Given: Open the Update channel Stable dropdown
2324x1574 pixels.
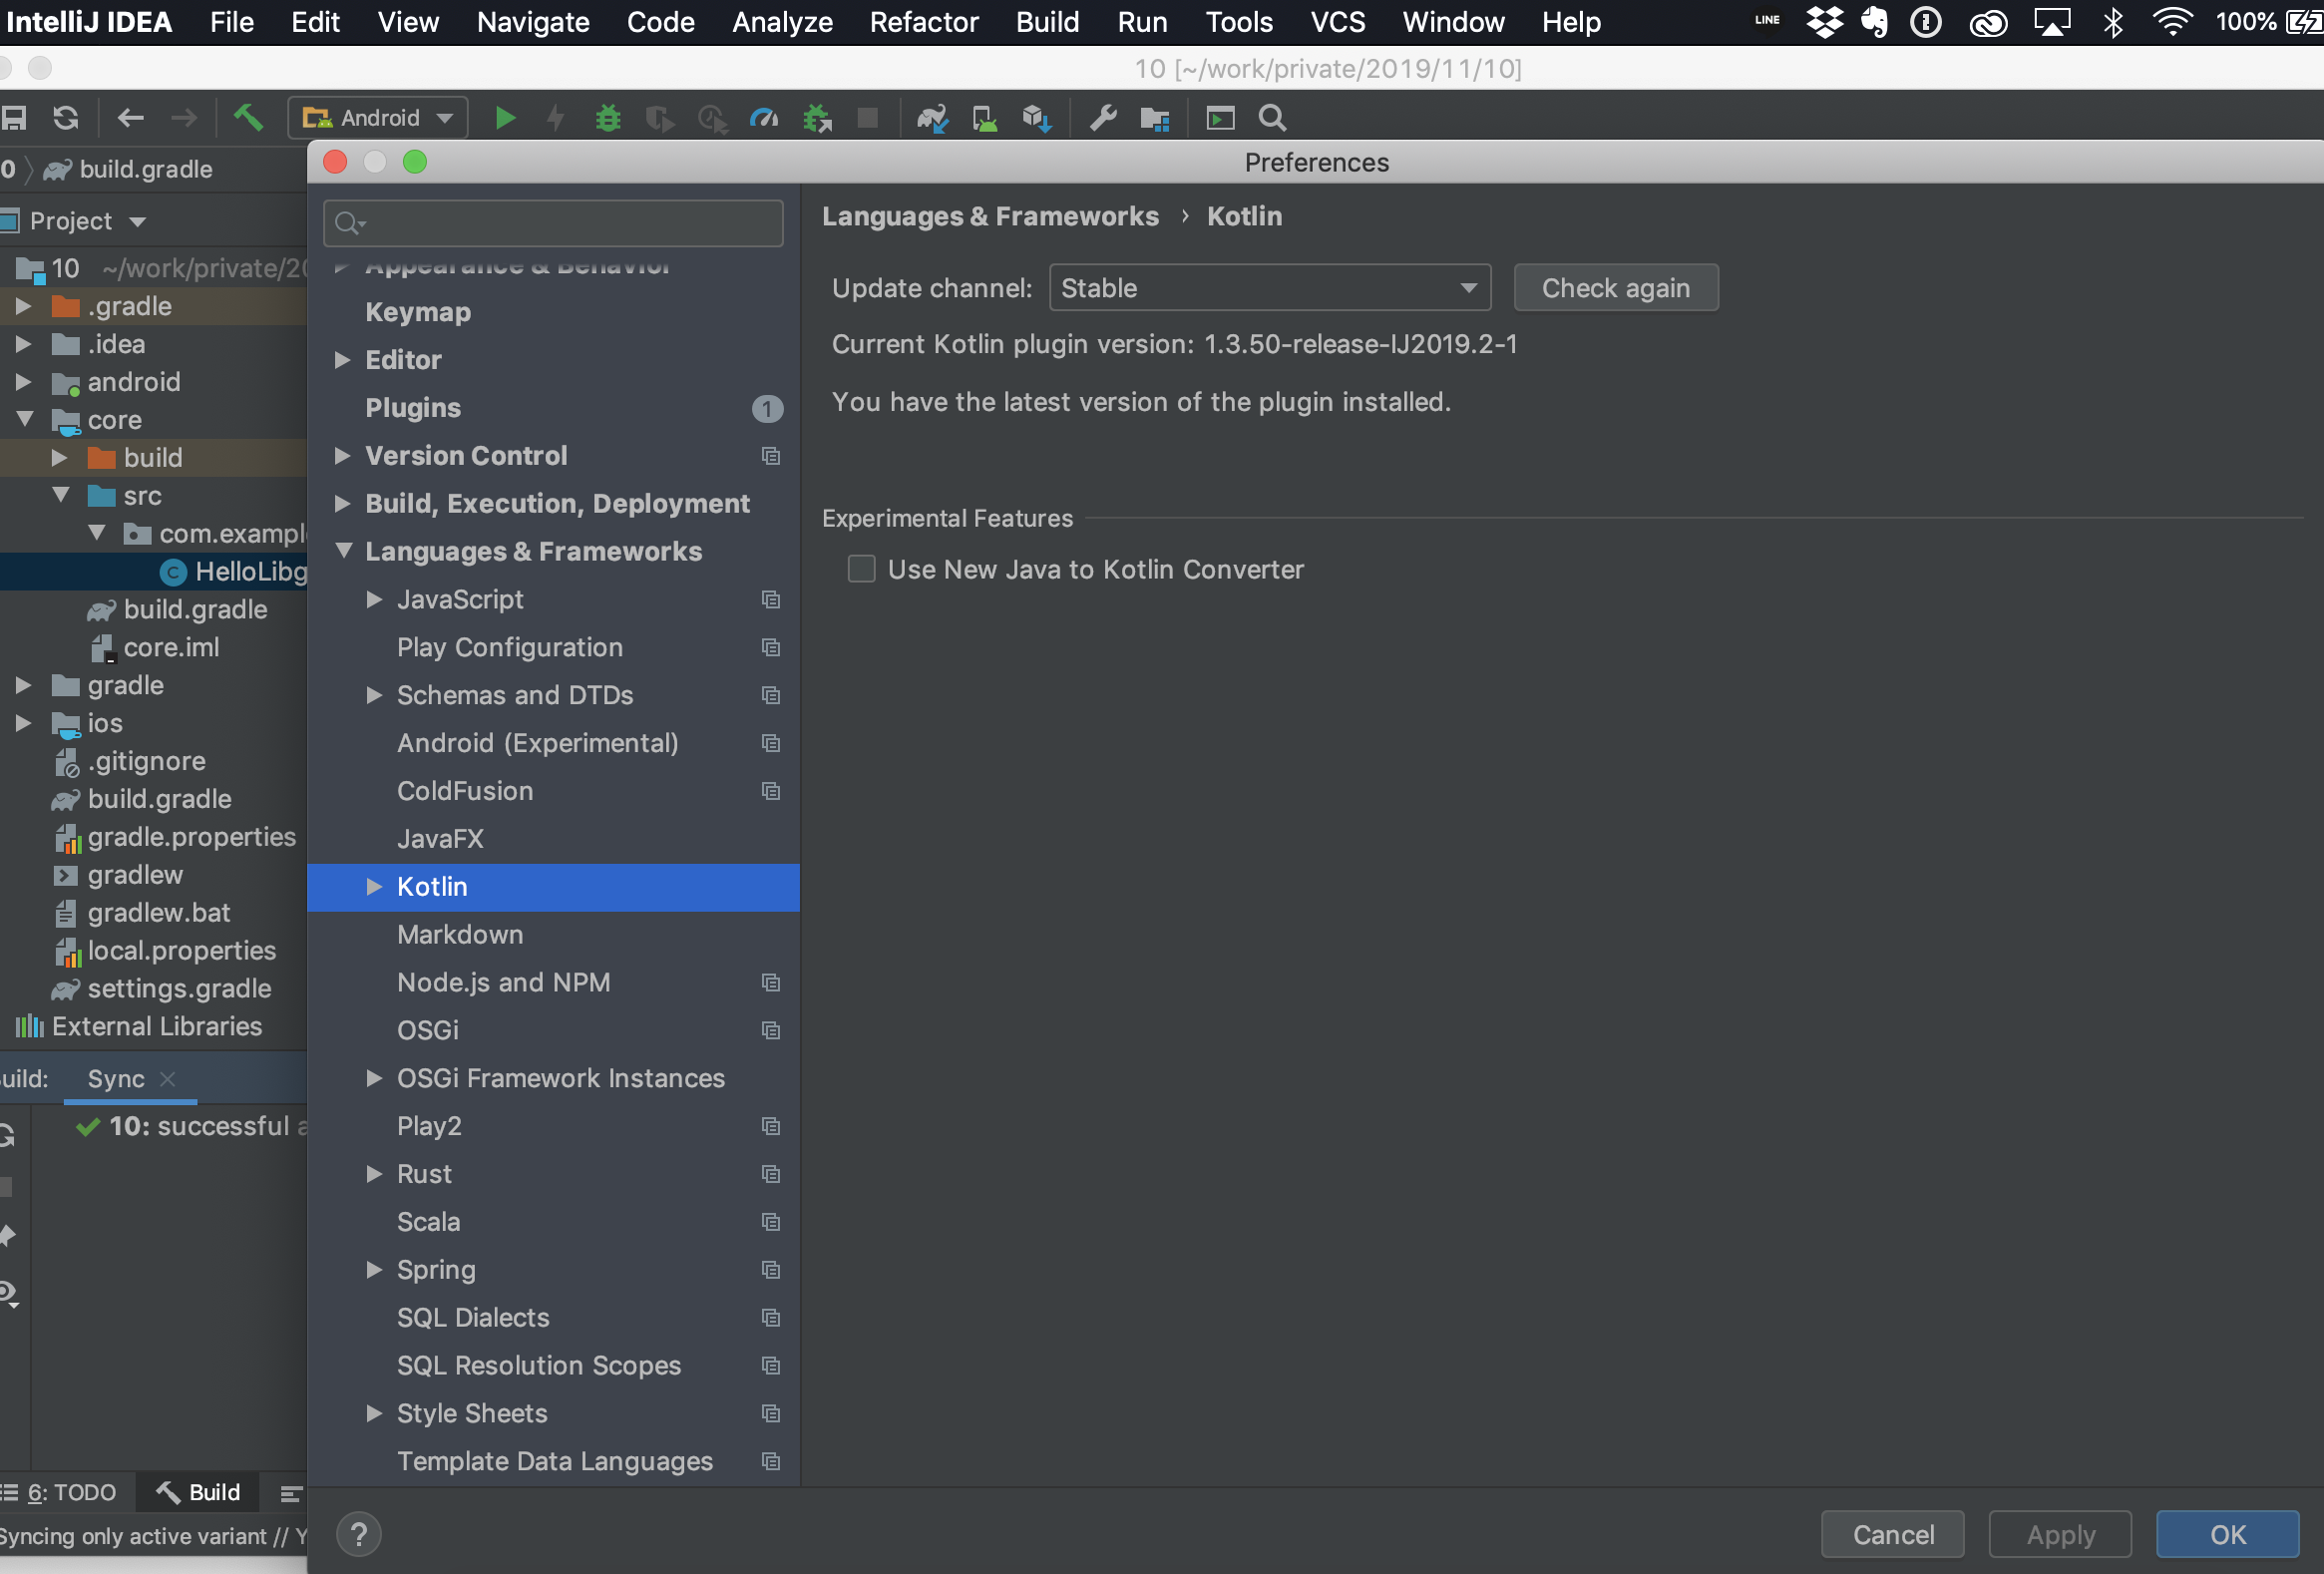Looking at the screenshot, I should pos(1269,288).
